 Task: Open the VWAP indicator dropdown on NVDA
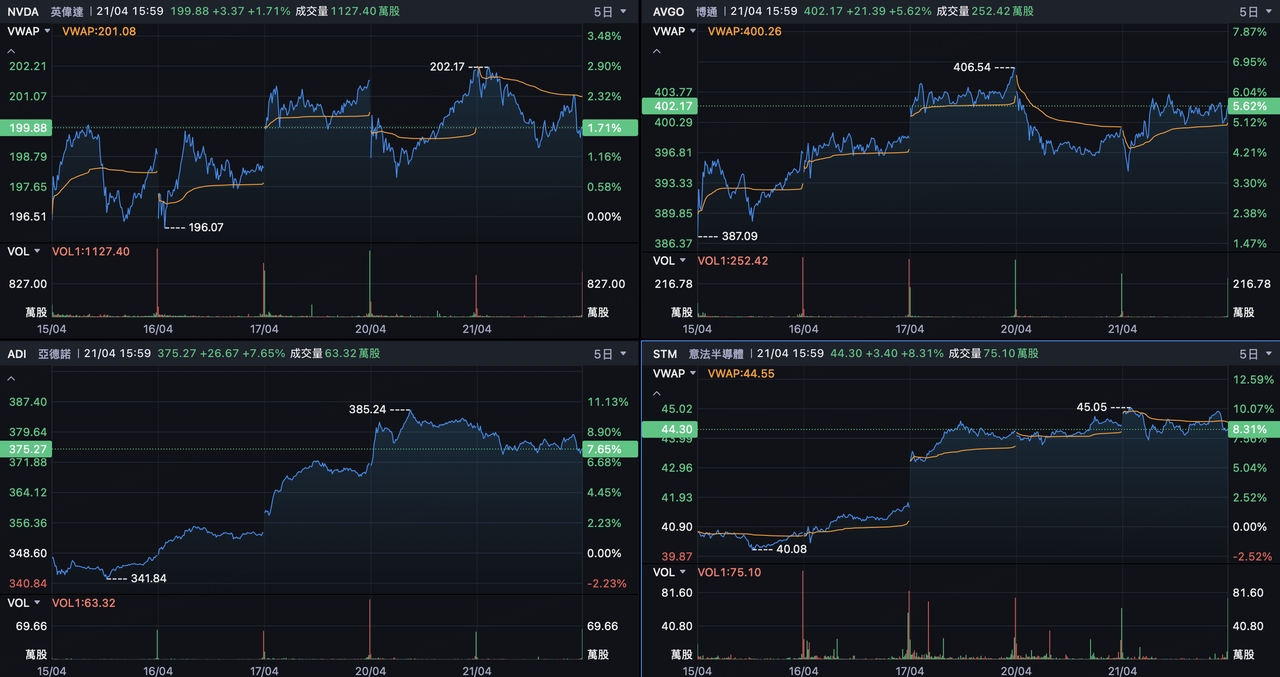[29, 31]
